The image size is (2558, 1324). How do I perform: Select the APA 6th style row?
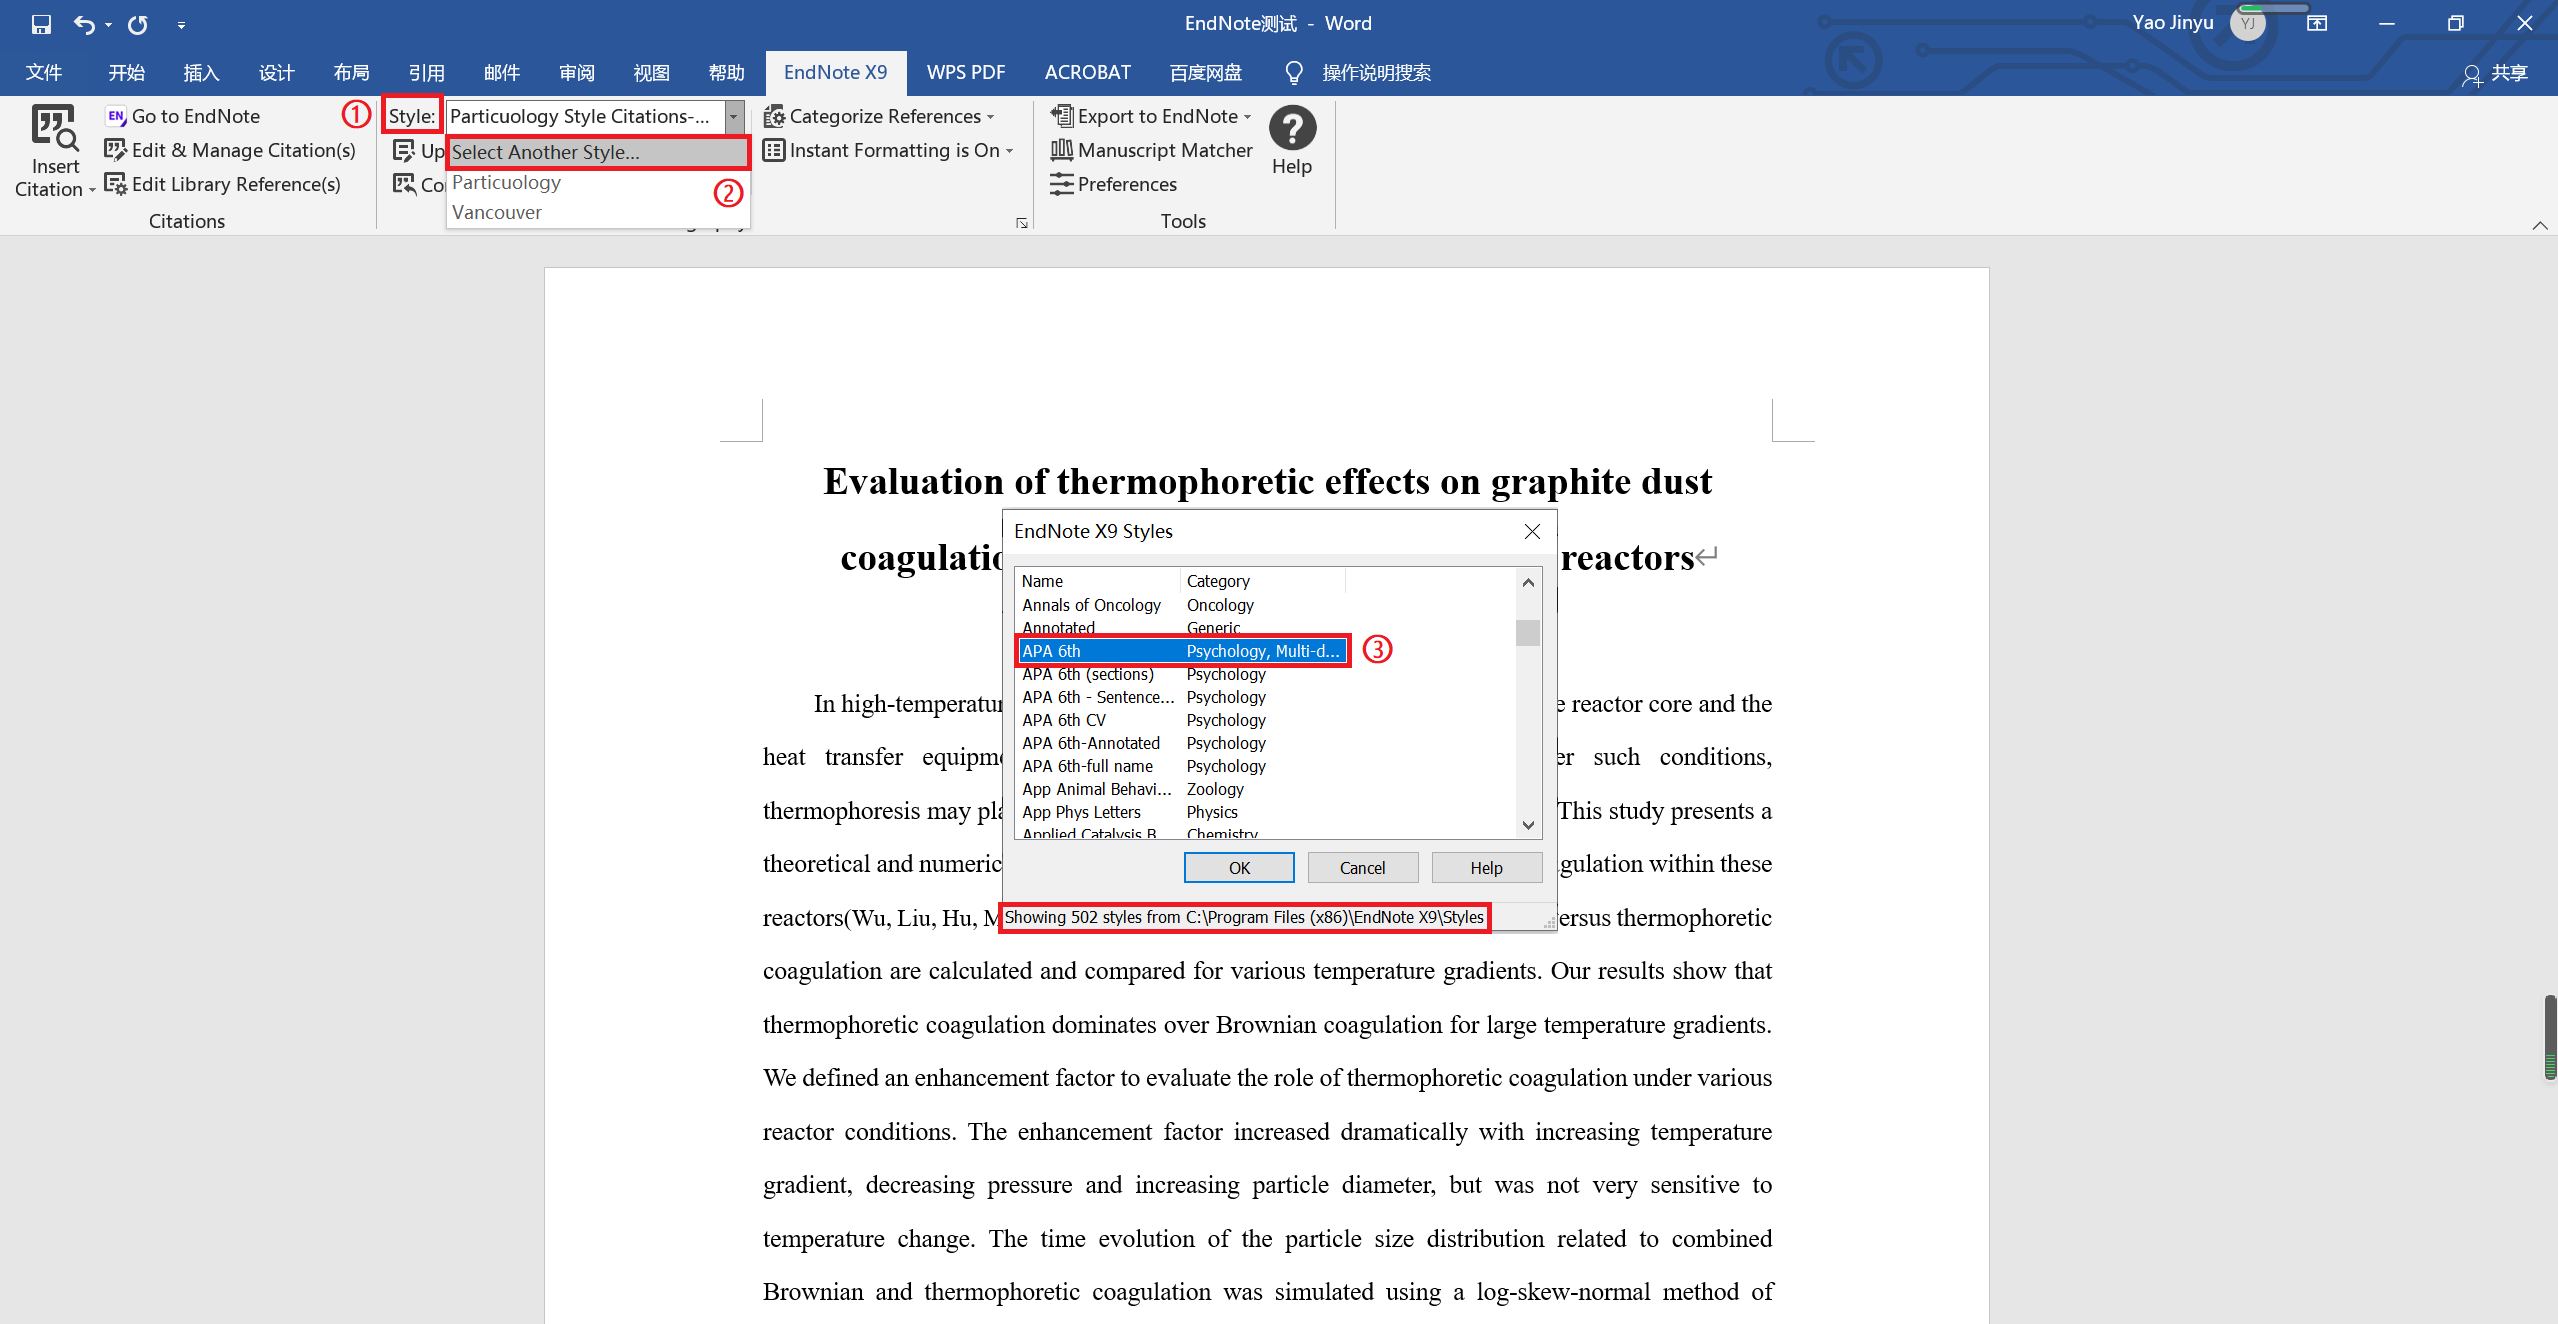[1181, 651]
